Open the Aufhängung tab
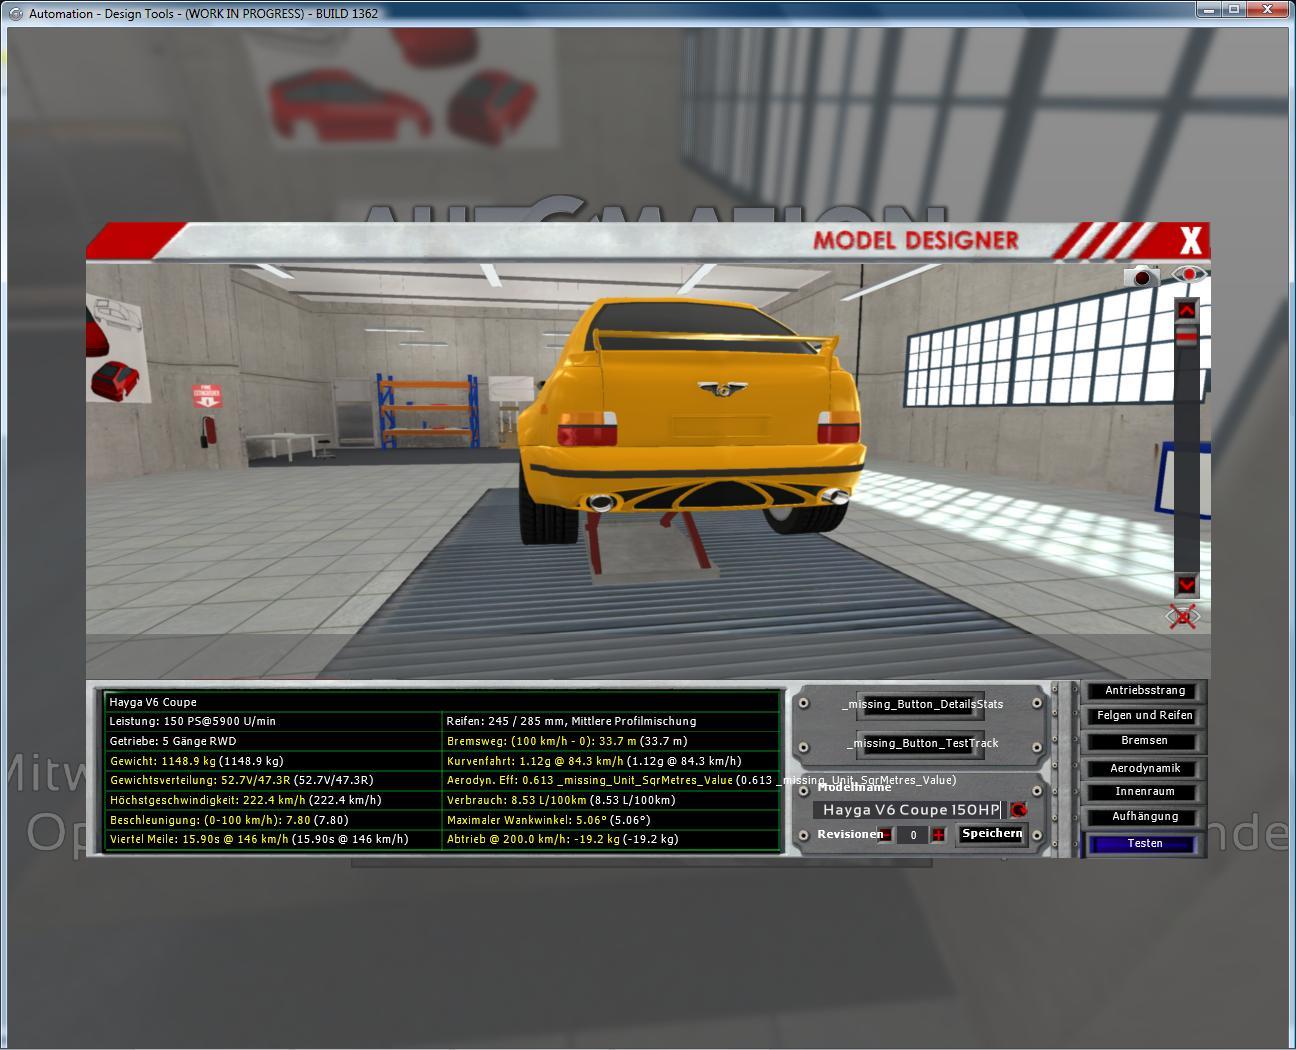1296x1050 pixels. coord(1144,817)
